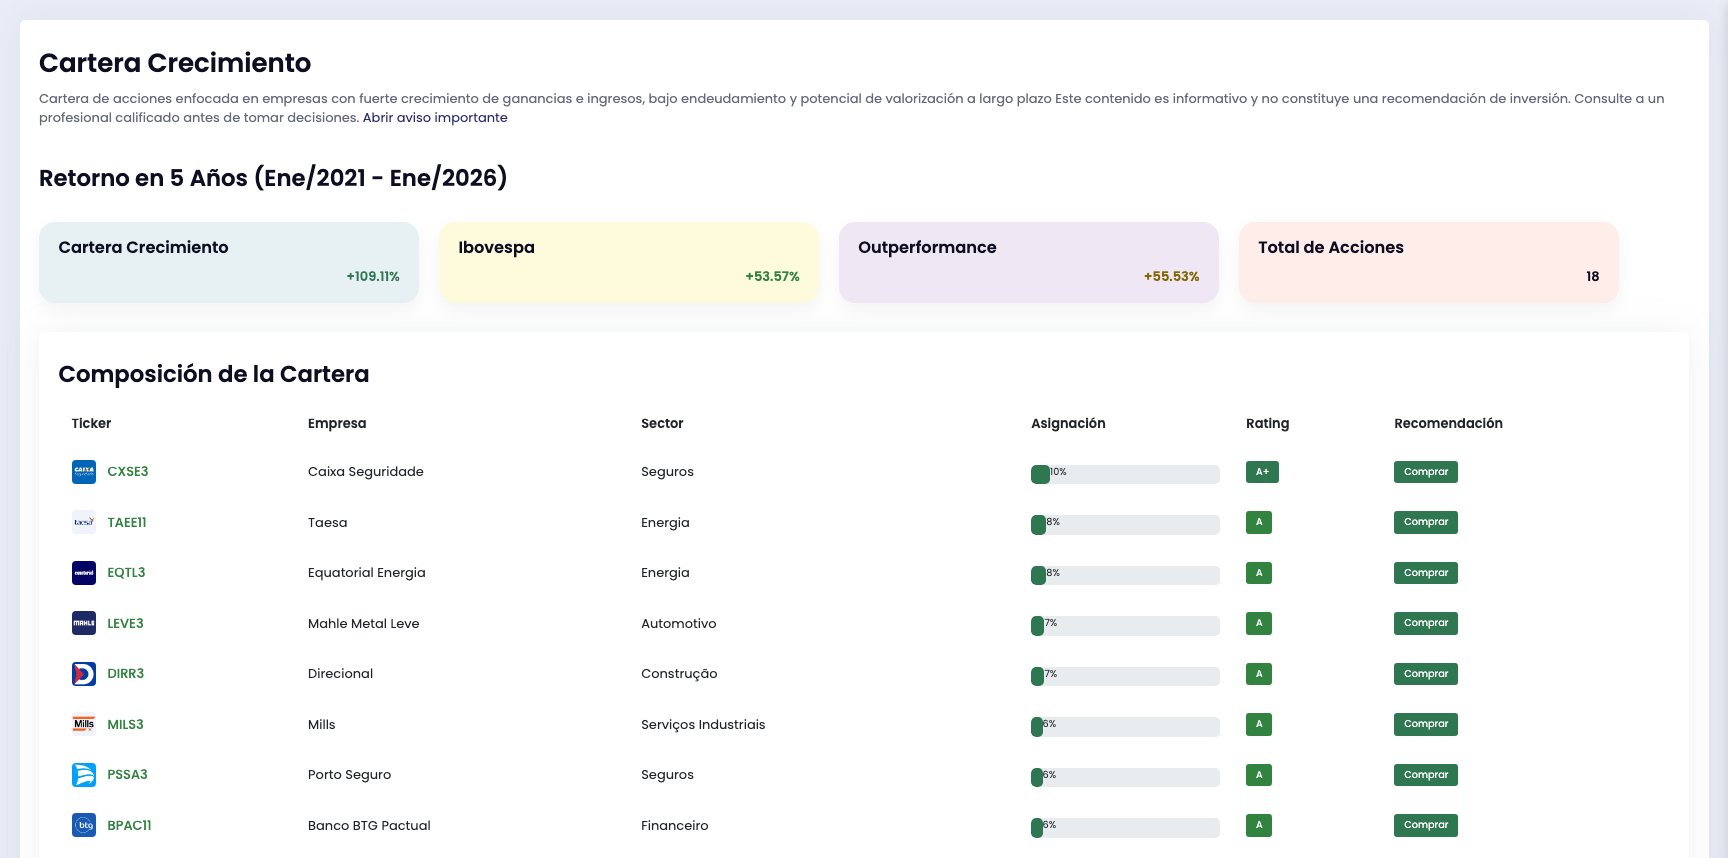Click the Taesa company logo icon
1728x858 pixels.
coord(84,522)
